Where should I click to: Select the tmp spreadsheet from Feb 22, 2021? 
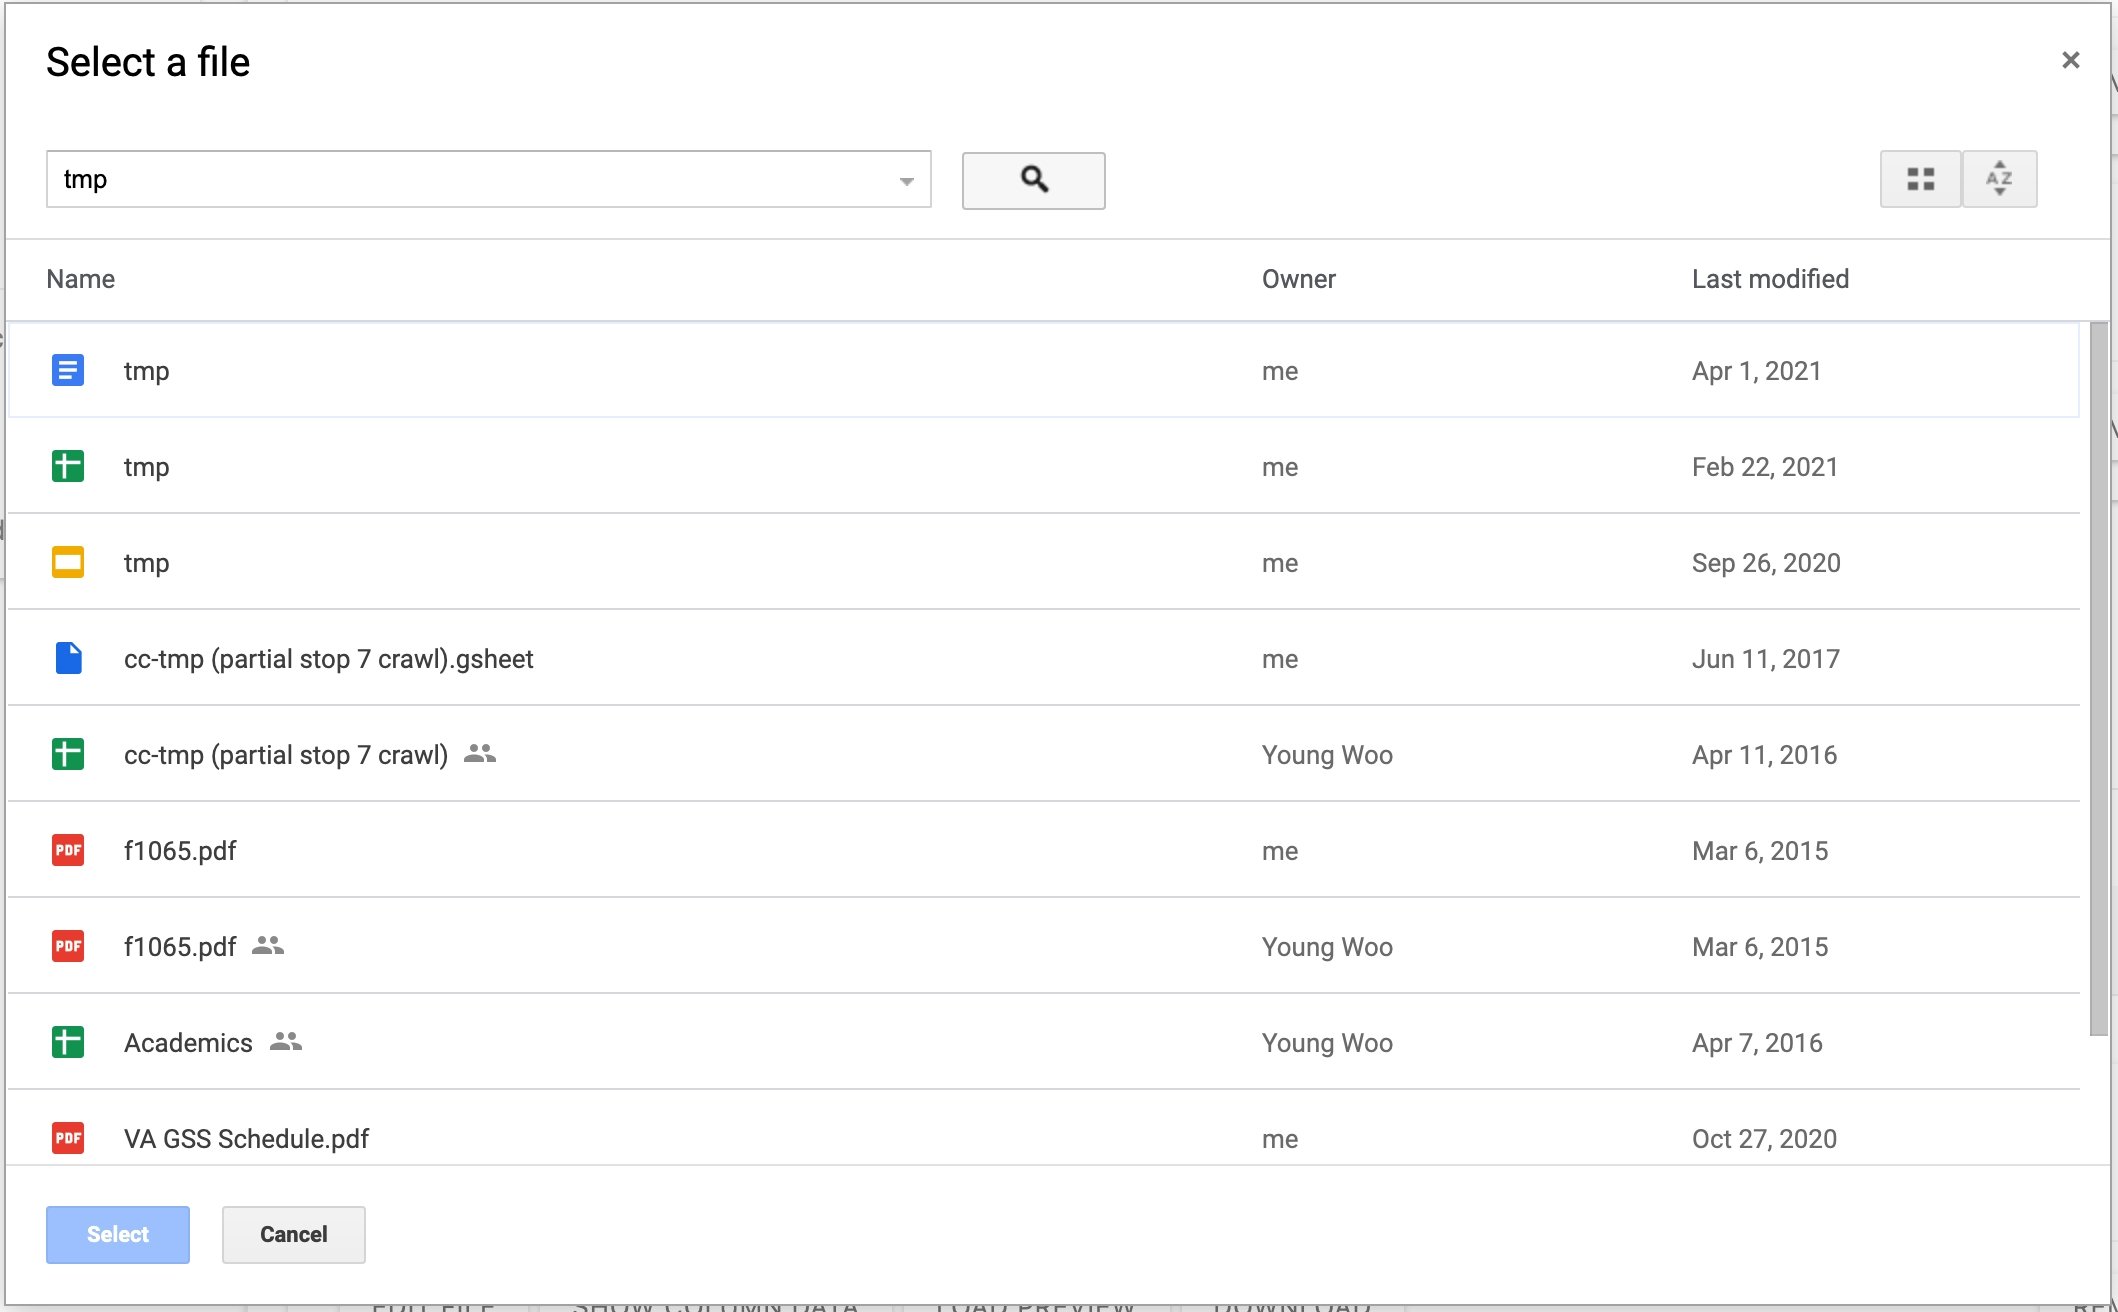146,467
